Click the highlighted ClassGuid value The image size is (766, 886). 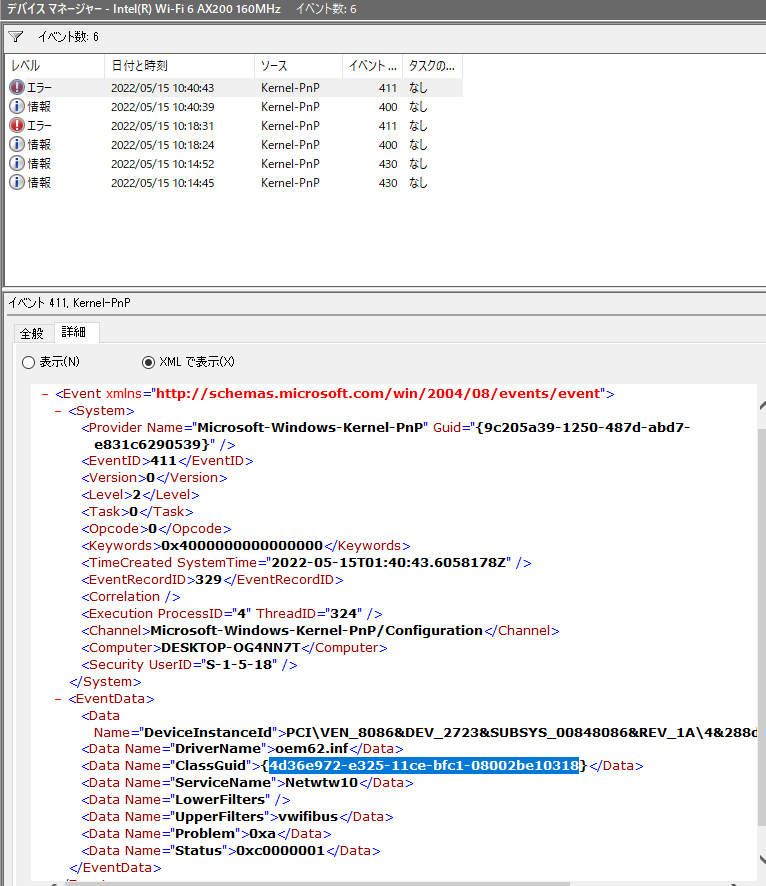[x=423, y=766]
